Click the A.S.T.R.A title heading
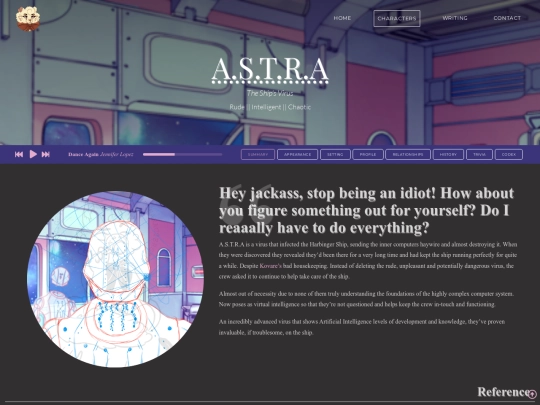This screenshot has height=405, width=540. (x=270, y=70)
